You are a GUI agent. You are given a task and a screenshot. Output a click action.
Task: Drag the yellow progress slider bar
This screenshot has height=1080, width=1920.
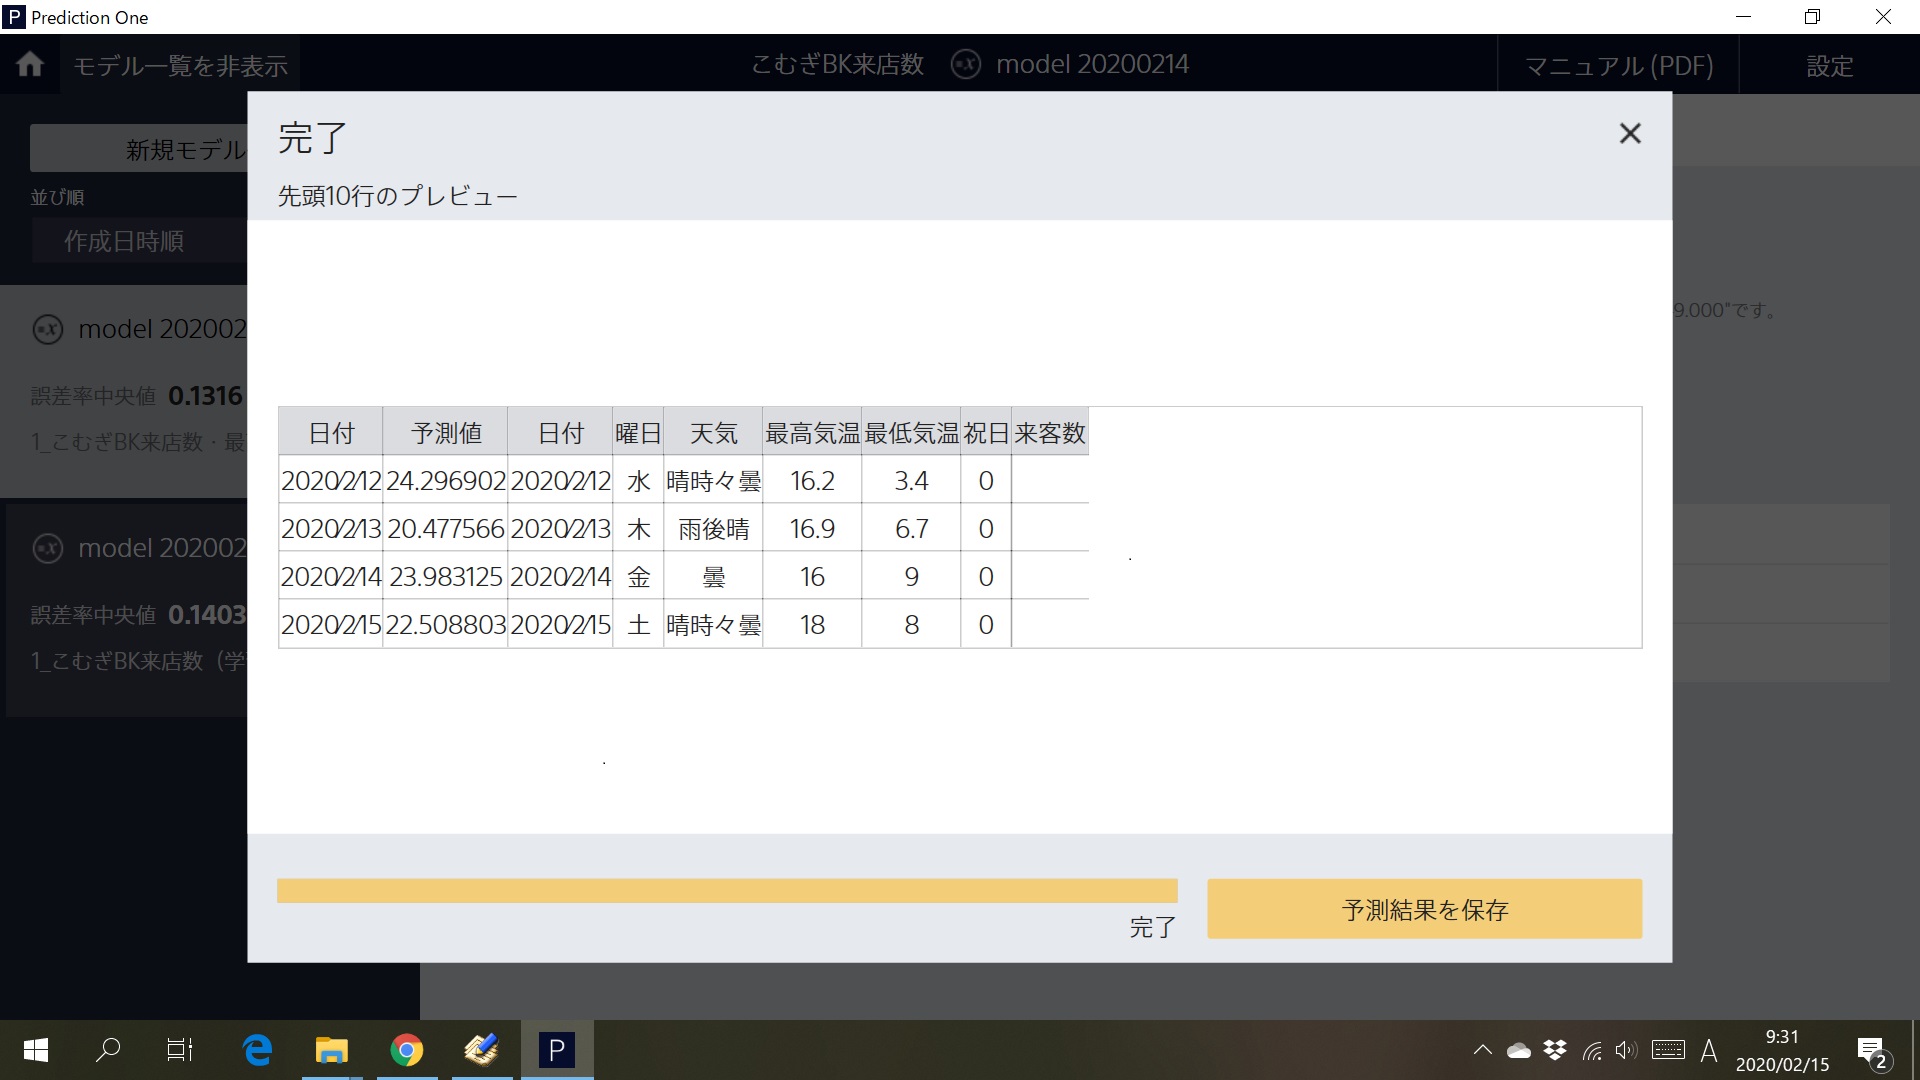coord(728,890)
